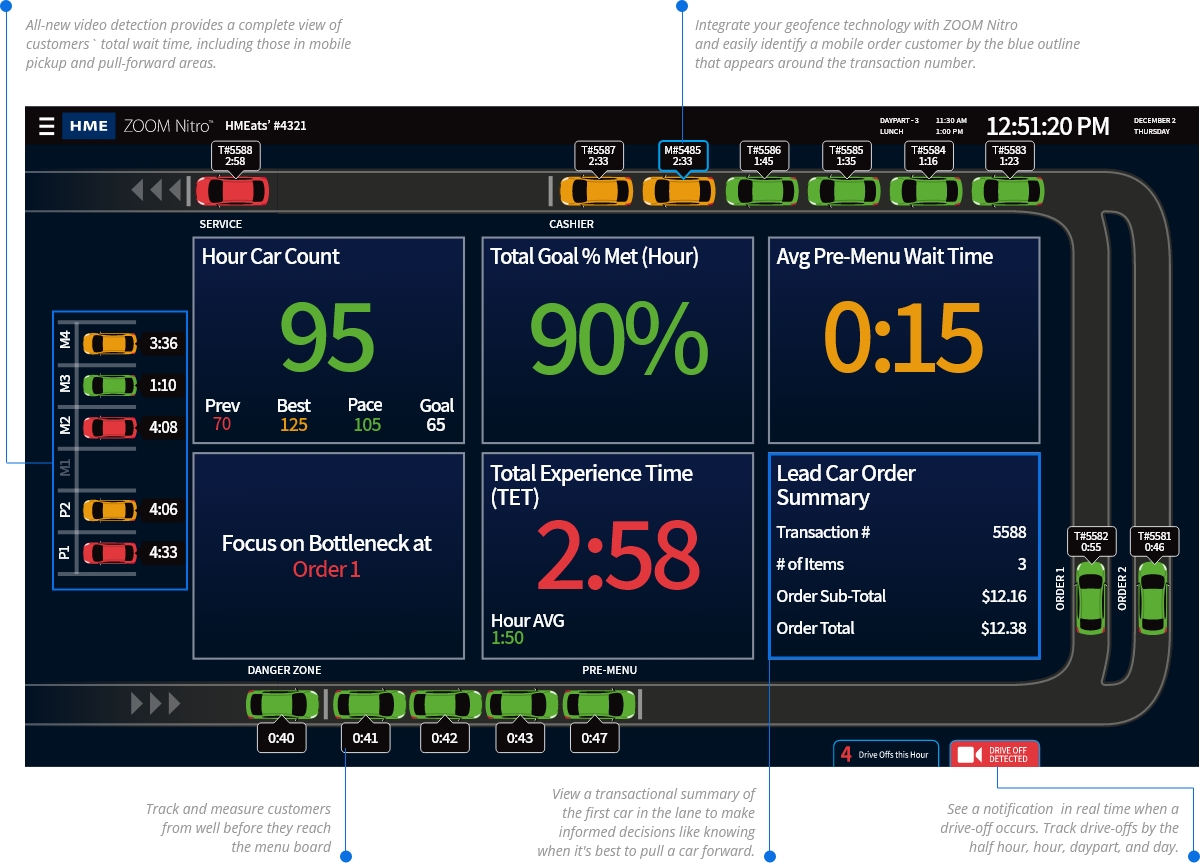
Task: Click Pace value 105
Action: click(367, 425)
